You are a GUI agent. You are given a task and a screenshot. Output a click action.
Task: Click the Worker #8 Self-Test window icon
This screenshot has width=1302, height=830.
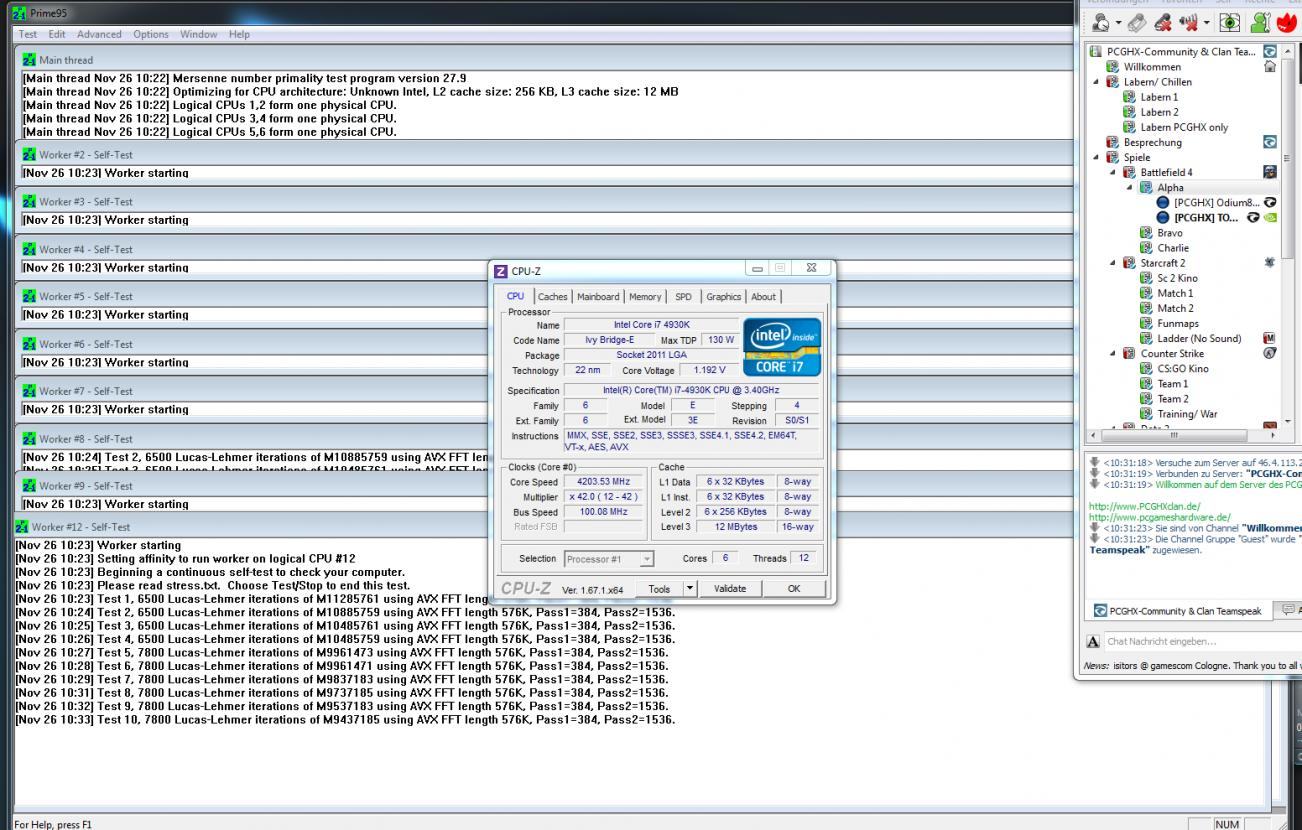coord(29,439)
